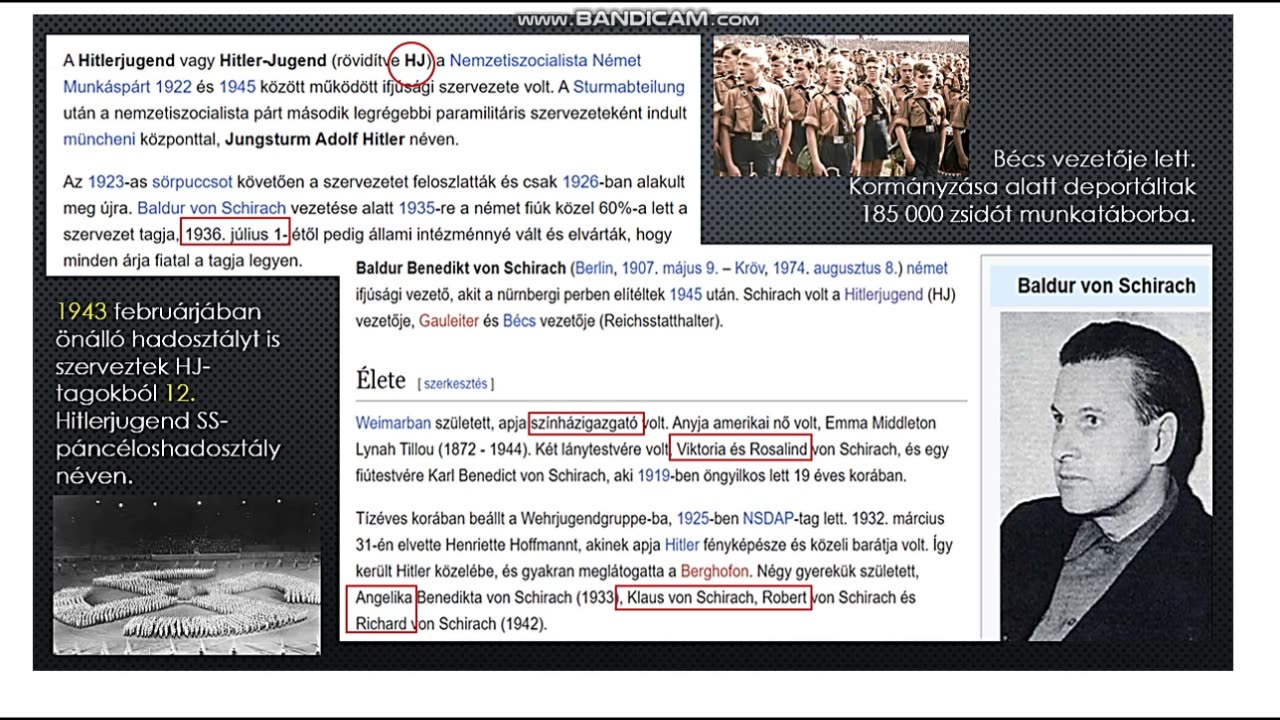Open the Weimarban link
This screenshot has width=1280, height=720.
[x=392, y=423]
